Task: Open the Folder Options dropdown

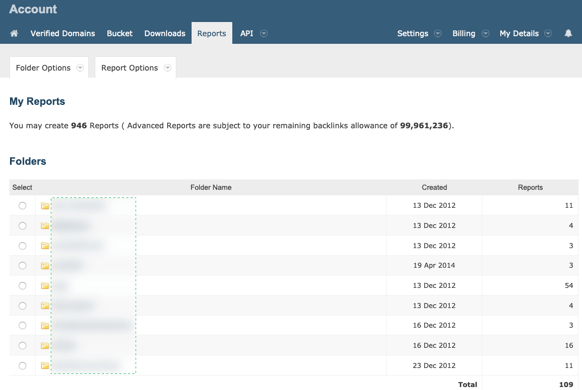Action: coord(49,68)
